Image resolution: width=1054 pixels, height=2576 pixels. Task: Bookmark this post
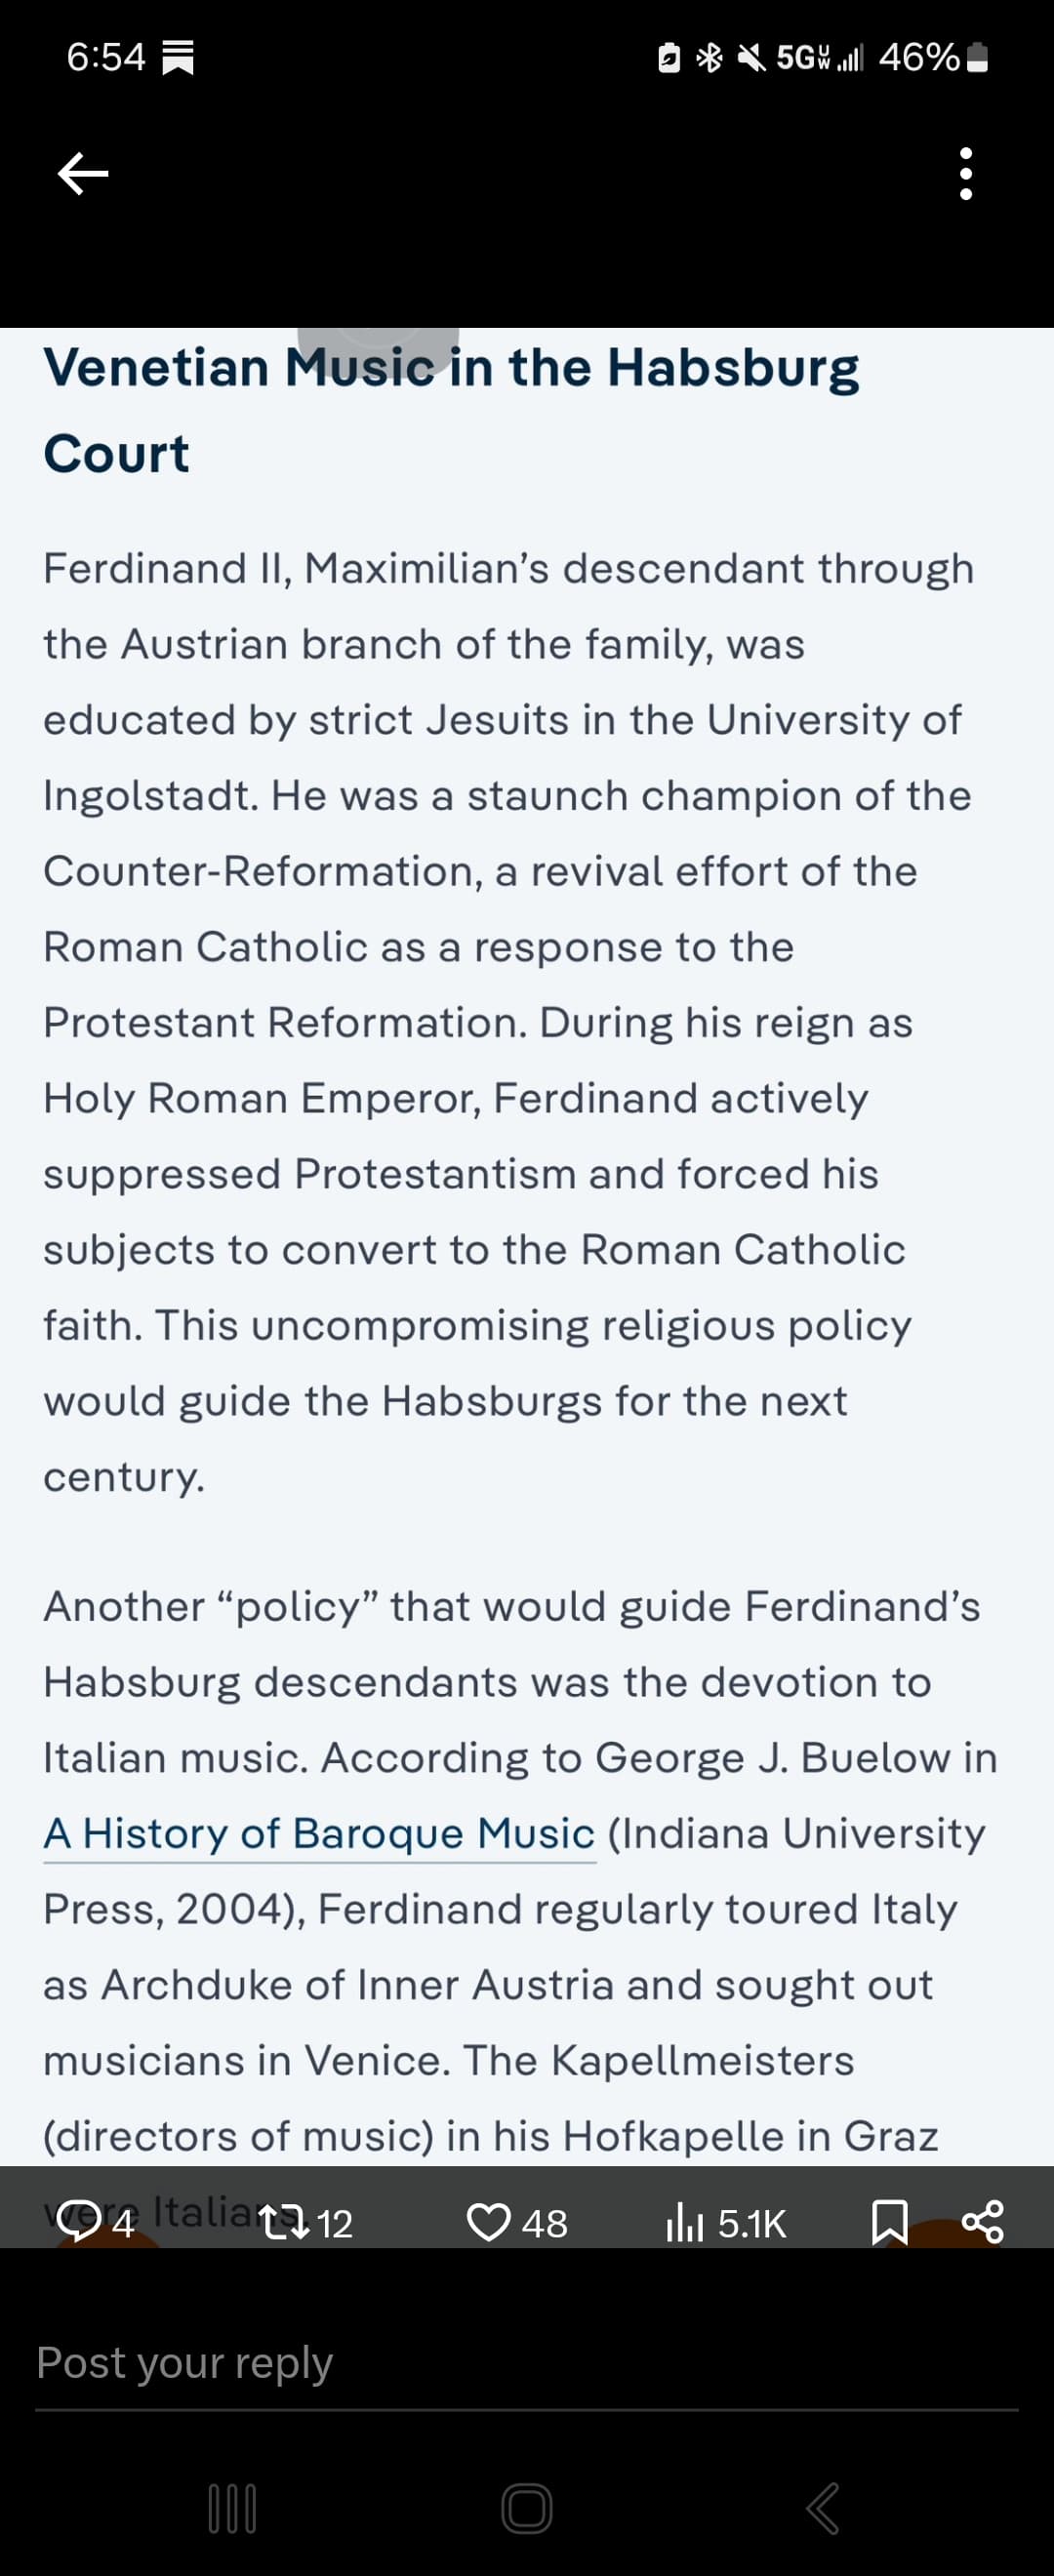click(890, 2222)
